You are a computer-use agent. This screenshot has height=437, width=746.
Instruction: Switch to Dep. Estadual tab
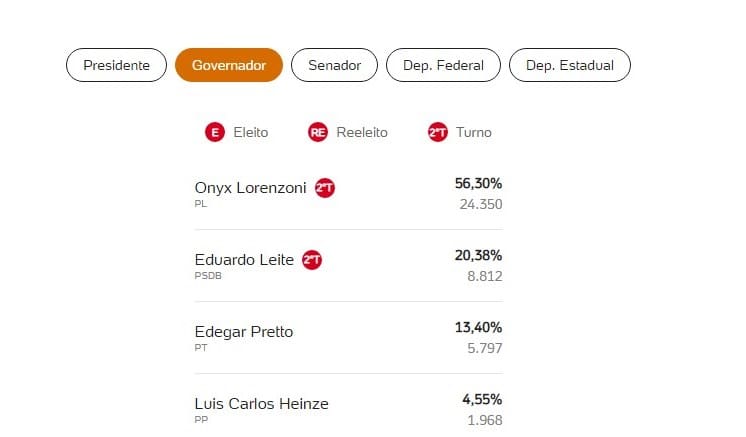[570, 65]
